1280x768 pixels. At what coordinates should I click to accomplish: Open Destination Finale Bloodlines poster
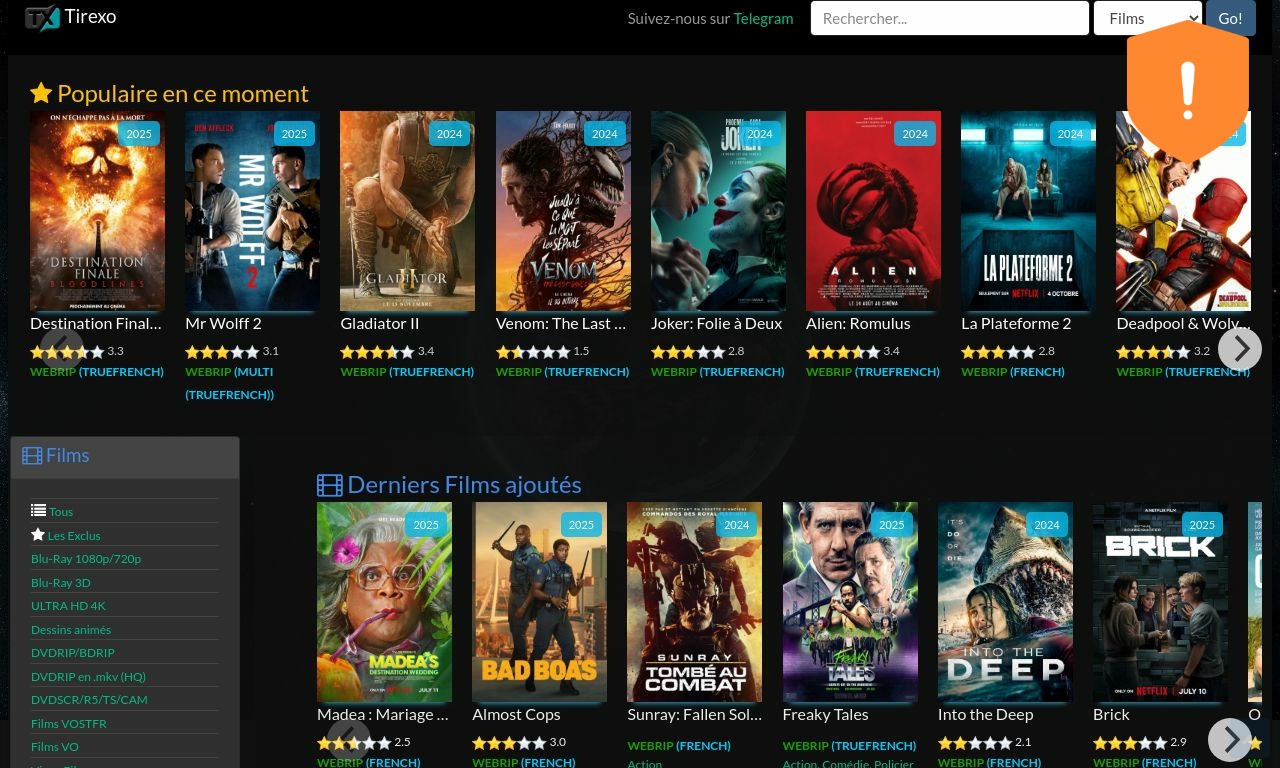(x=97, y=211)
